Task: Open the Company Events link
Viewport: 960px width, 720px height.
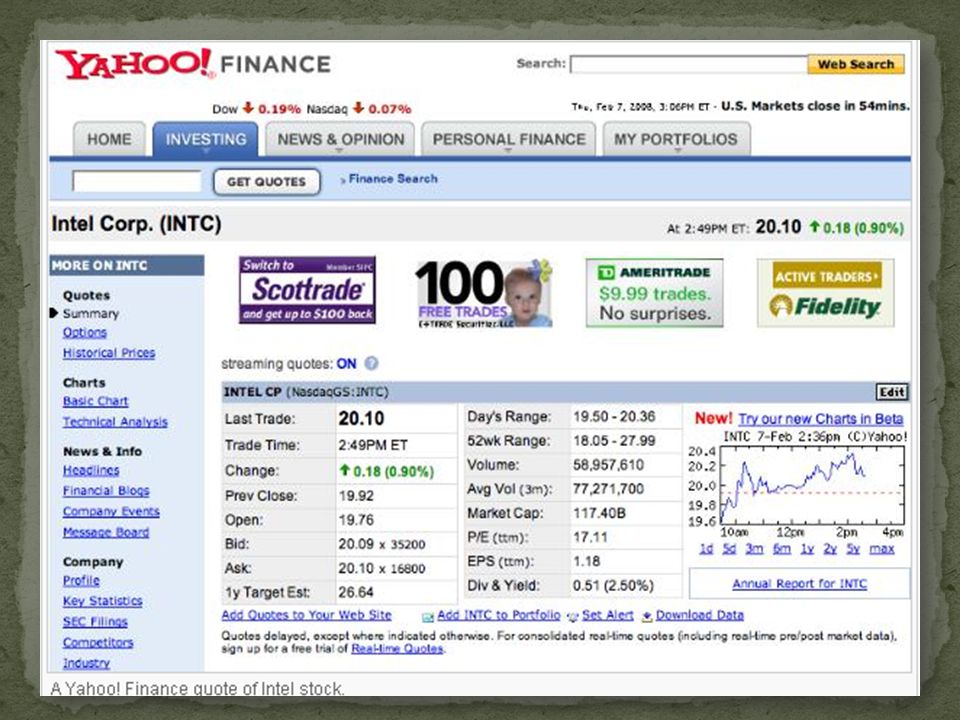Action: 111,511
